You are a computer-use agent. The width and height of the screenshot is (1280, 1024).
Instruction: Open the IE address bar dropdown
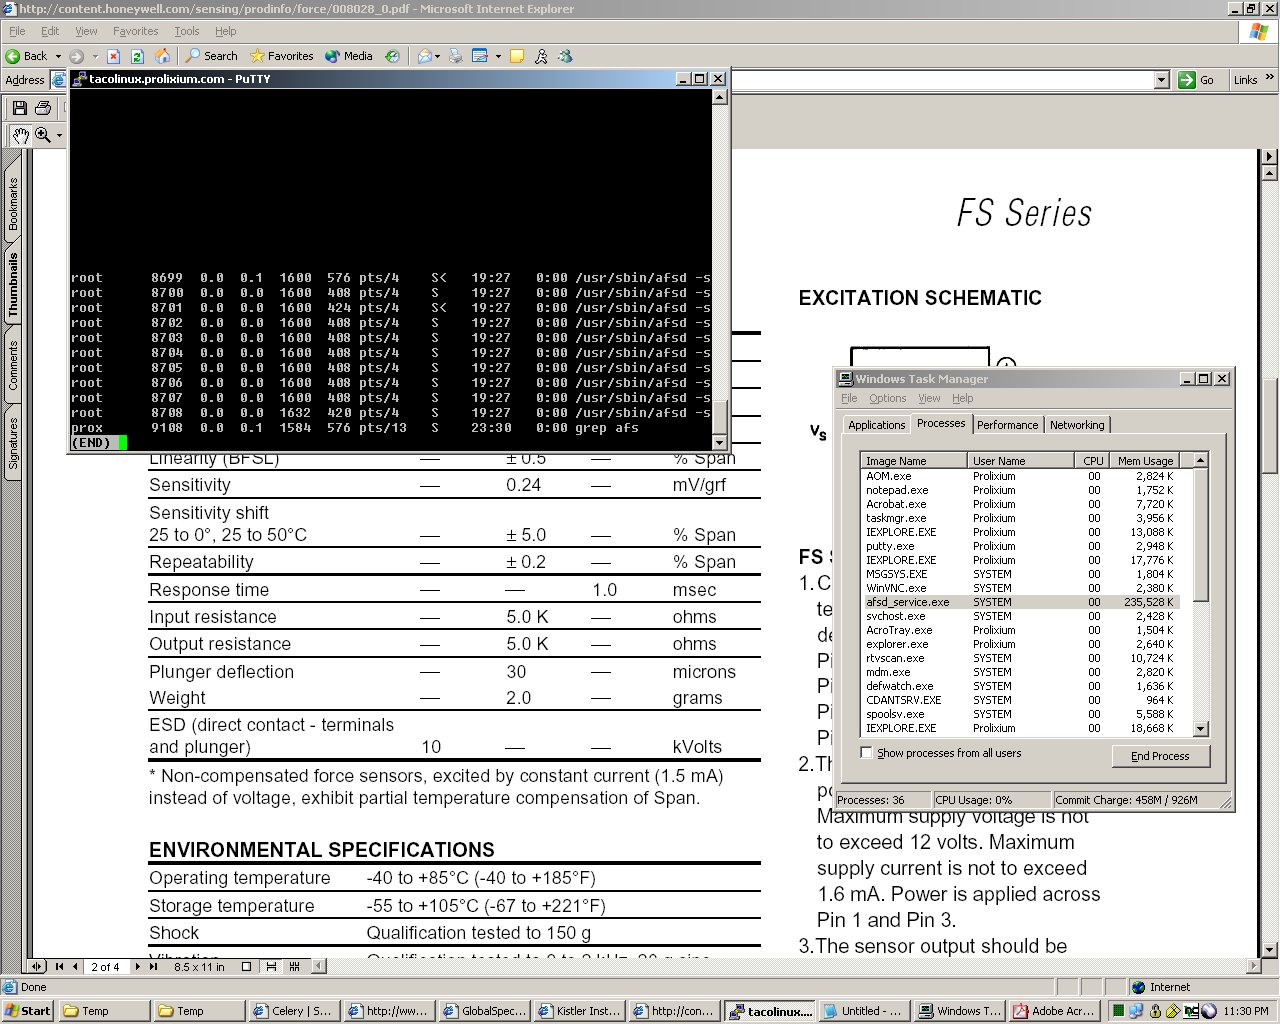(1161, 80)
